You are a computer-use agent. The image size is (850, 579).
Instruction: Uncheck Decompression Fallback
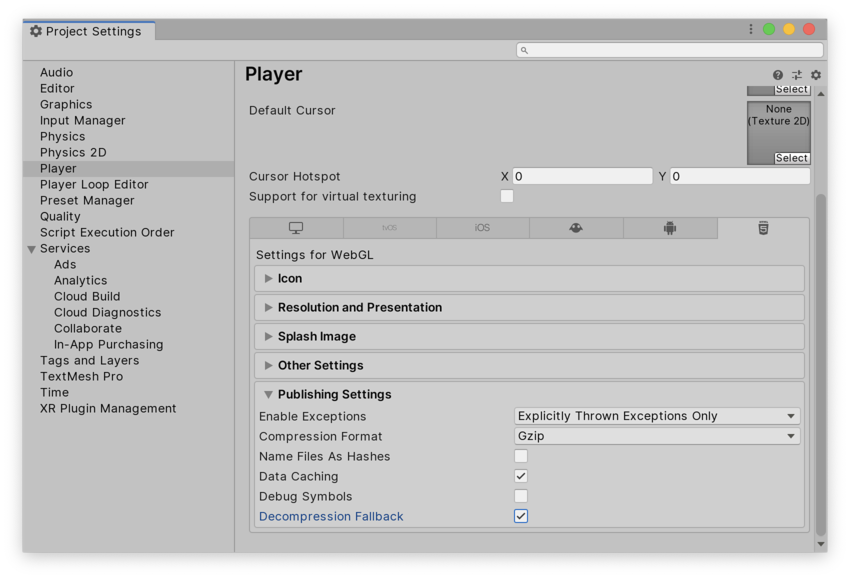click(520, 516)
